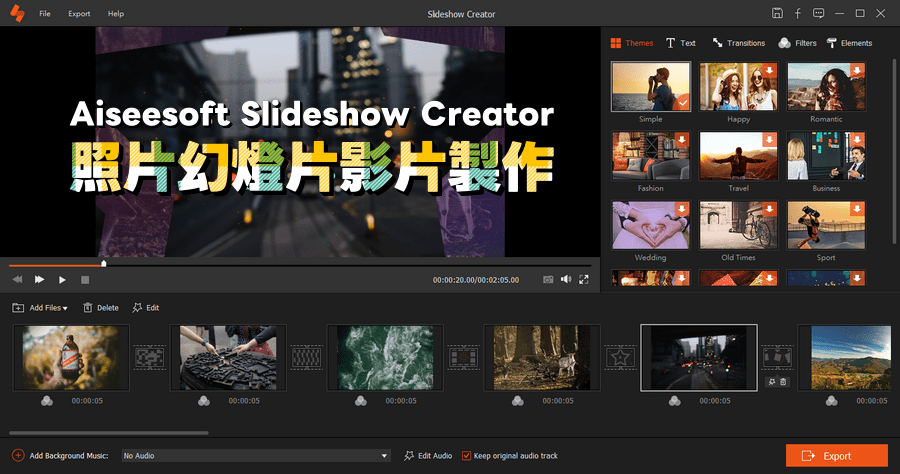Screen dimensions: 900x474
Task: Expand the background music No Audio dropdown
Action: tap(256, 456)
